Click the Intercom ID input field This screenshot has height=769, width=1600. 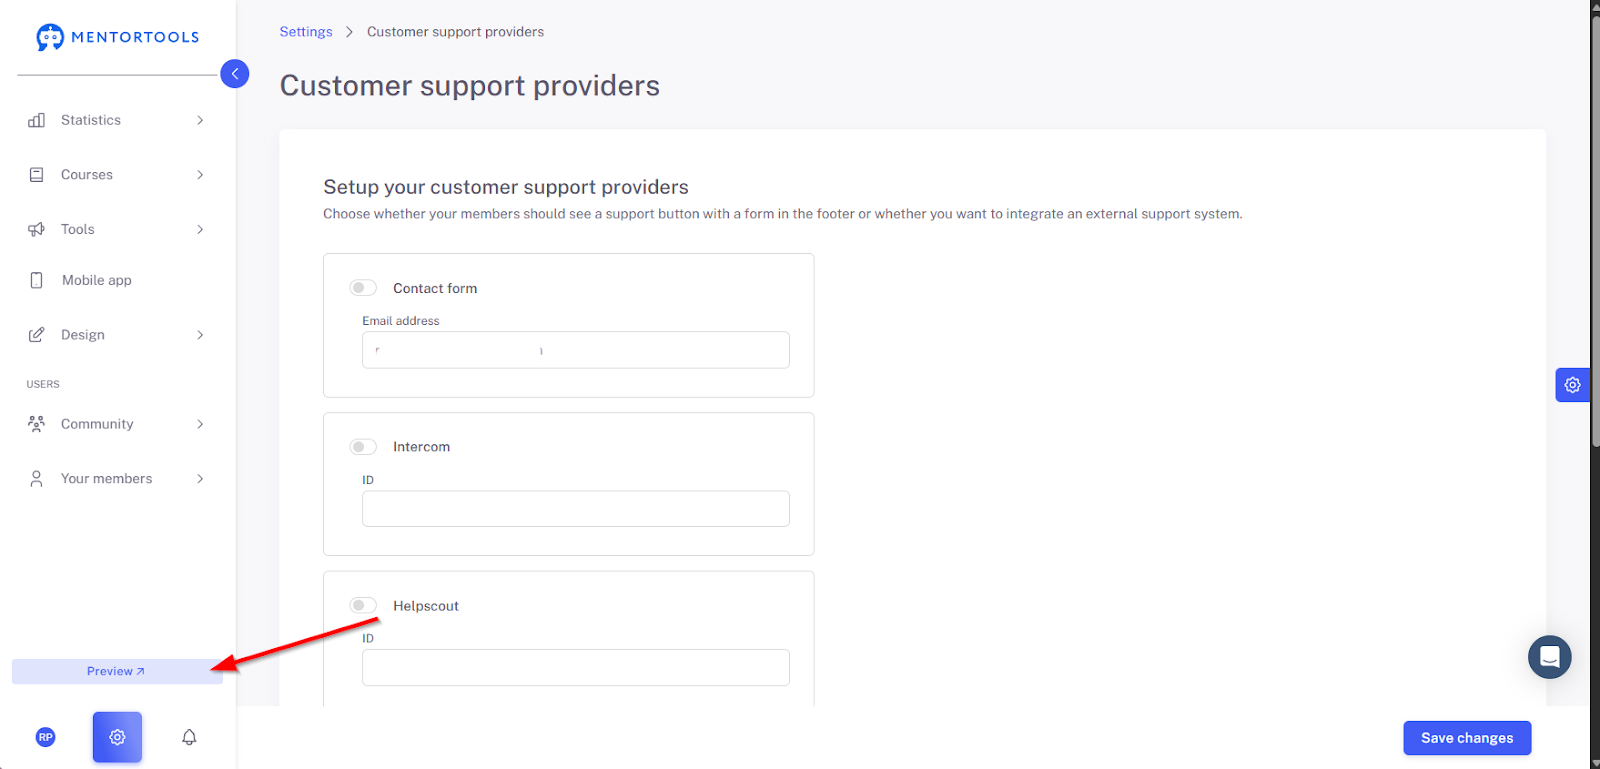click(576, 509)
